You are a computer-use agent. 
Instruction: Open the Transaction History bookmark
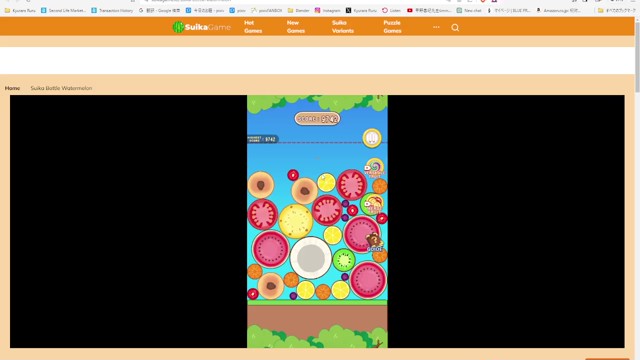(112, 10)
